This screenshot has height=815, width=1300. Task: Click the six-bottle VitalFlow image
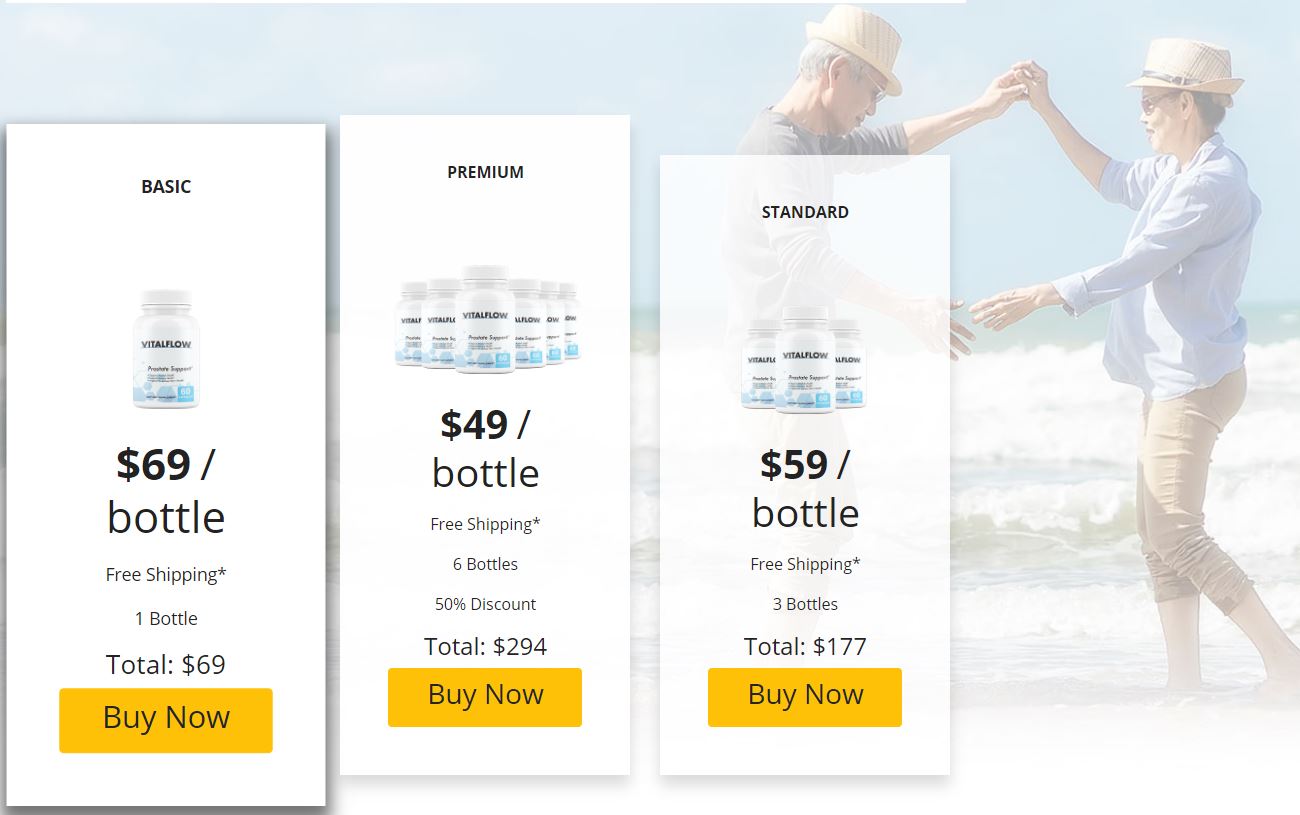tap(486, 320)
